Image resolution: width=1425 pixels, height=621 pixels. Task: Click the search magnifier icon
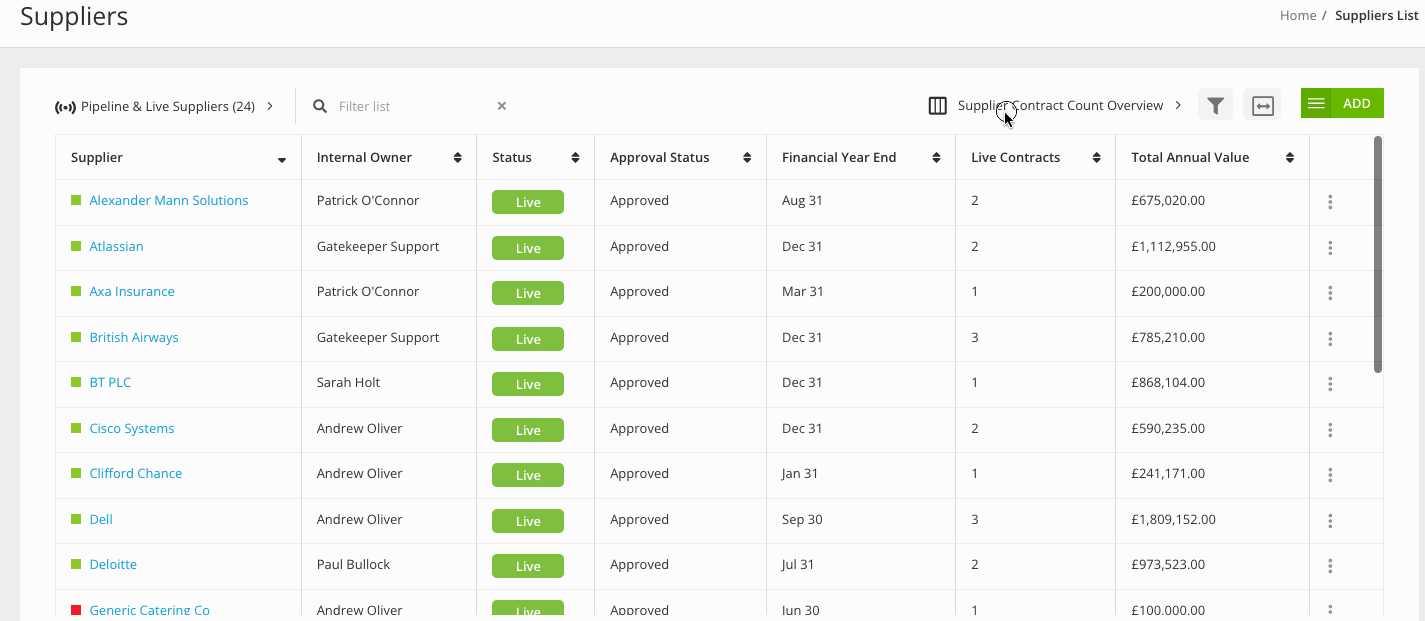pos(320,106)
